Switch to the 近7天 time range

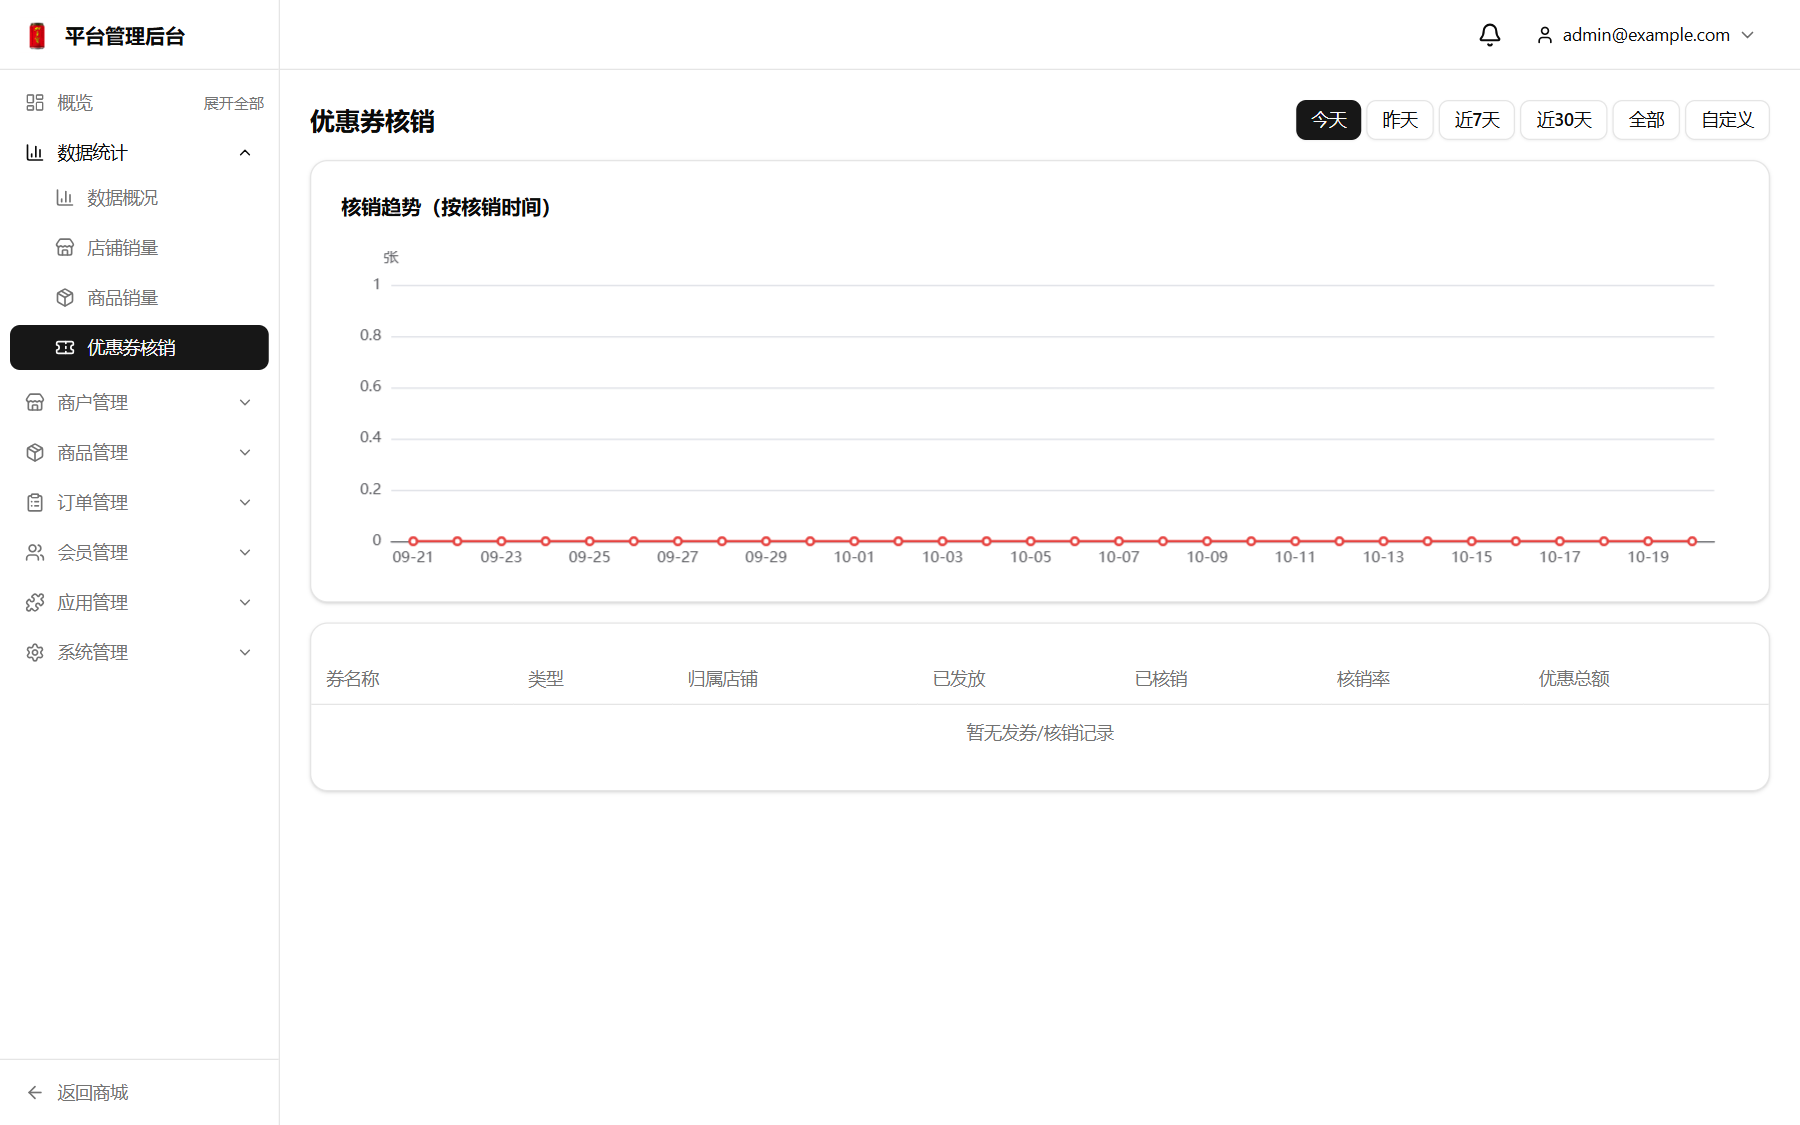[1477, 120]
